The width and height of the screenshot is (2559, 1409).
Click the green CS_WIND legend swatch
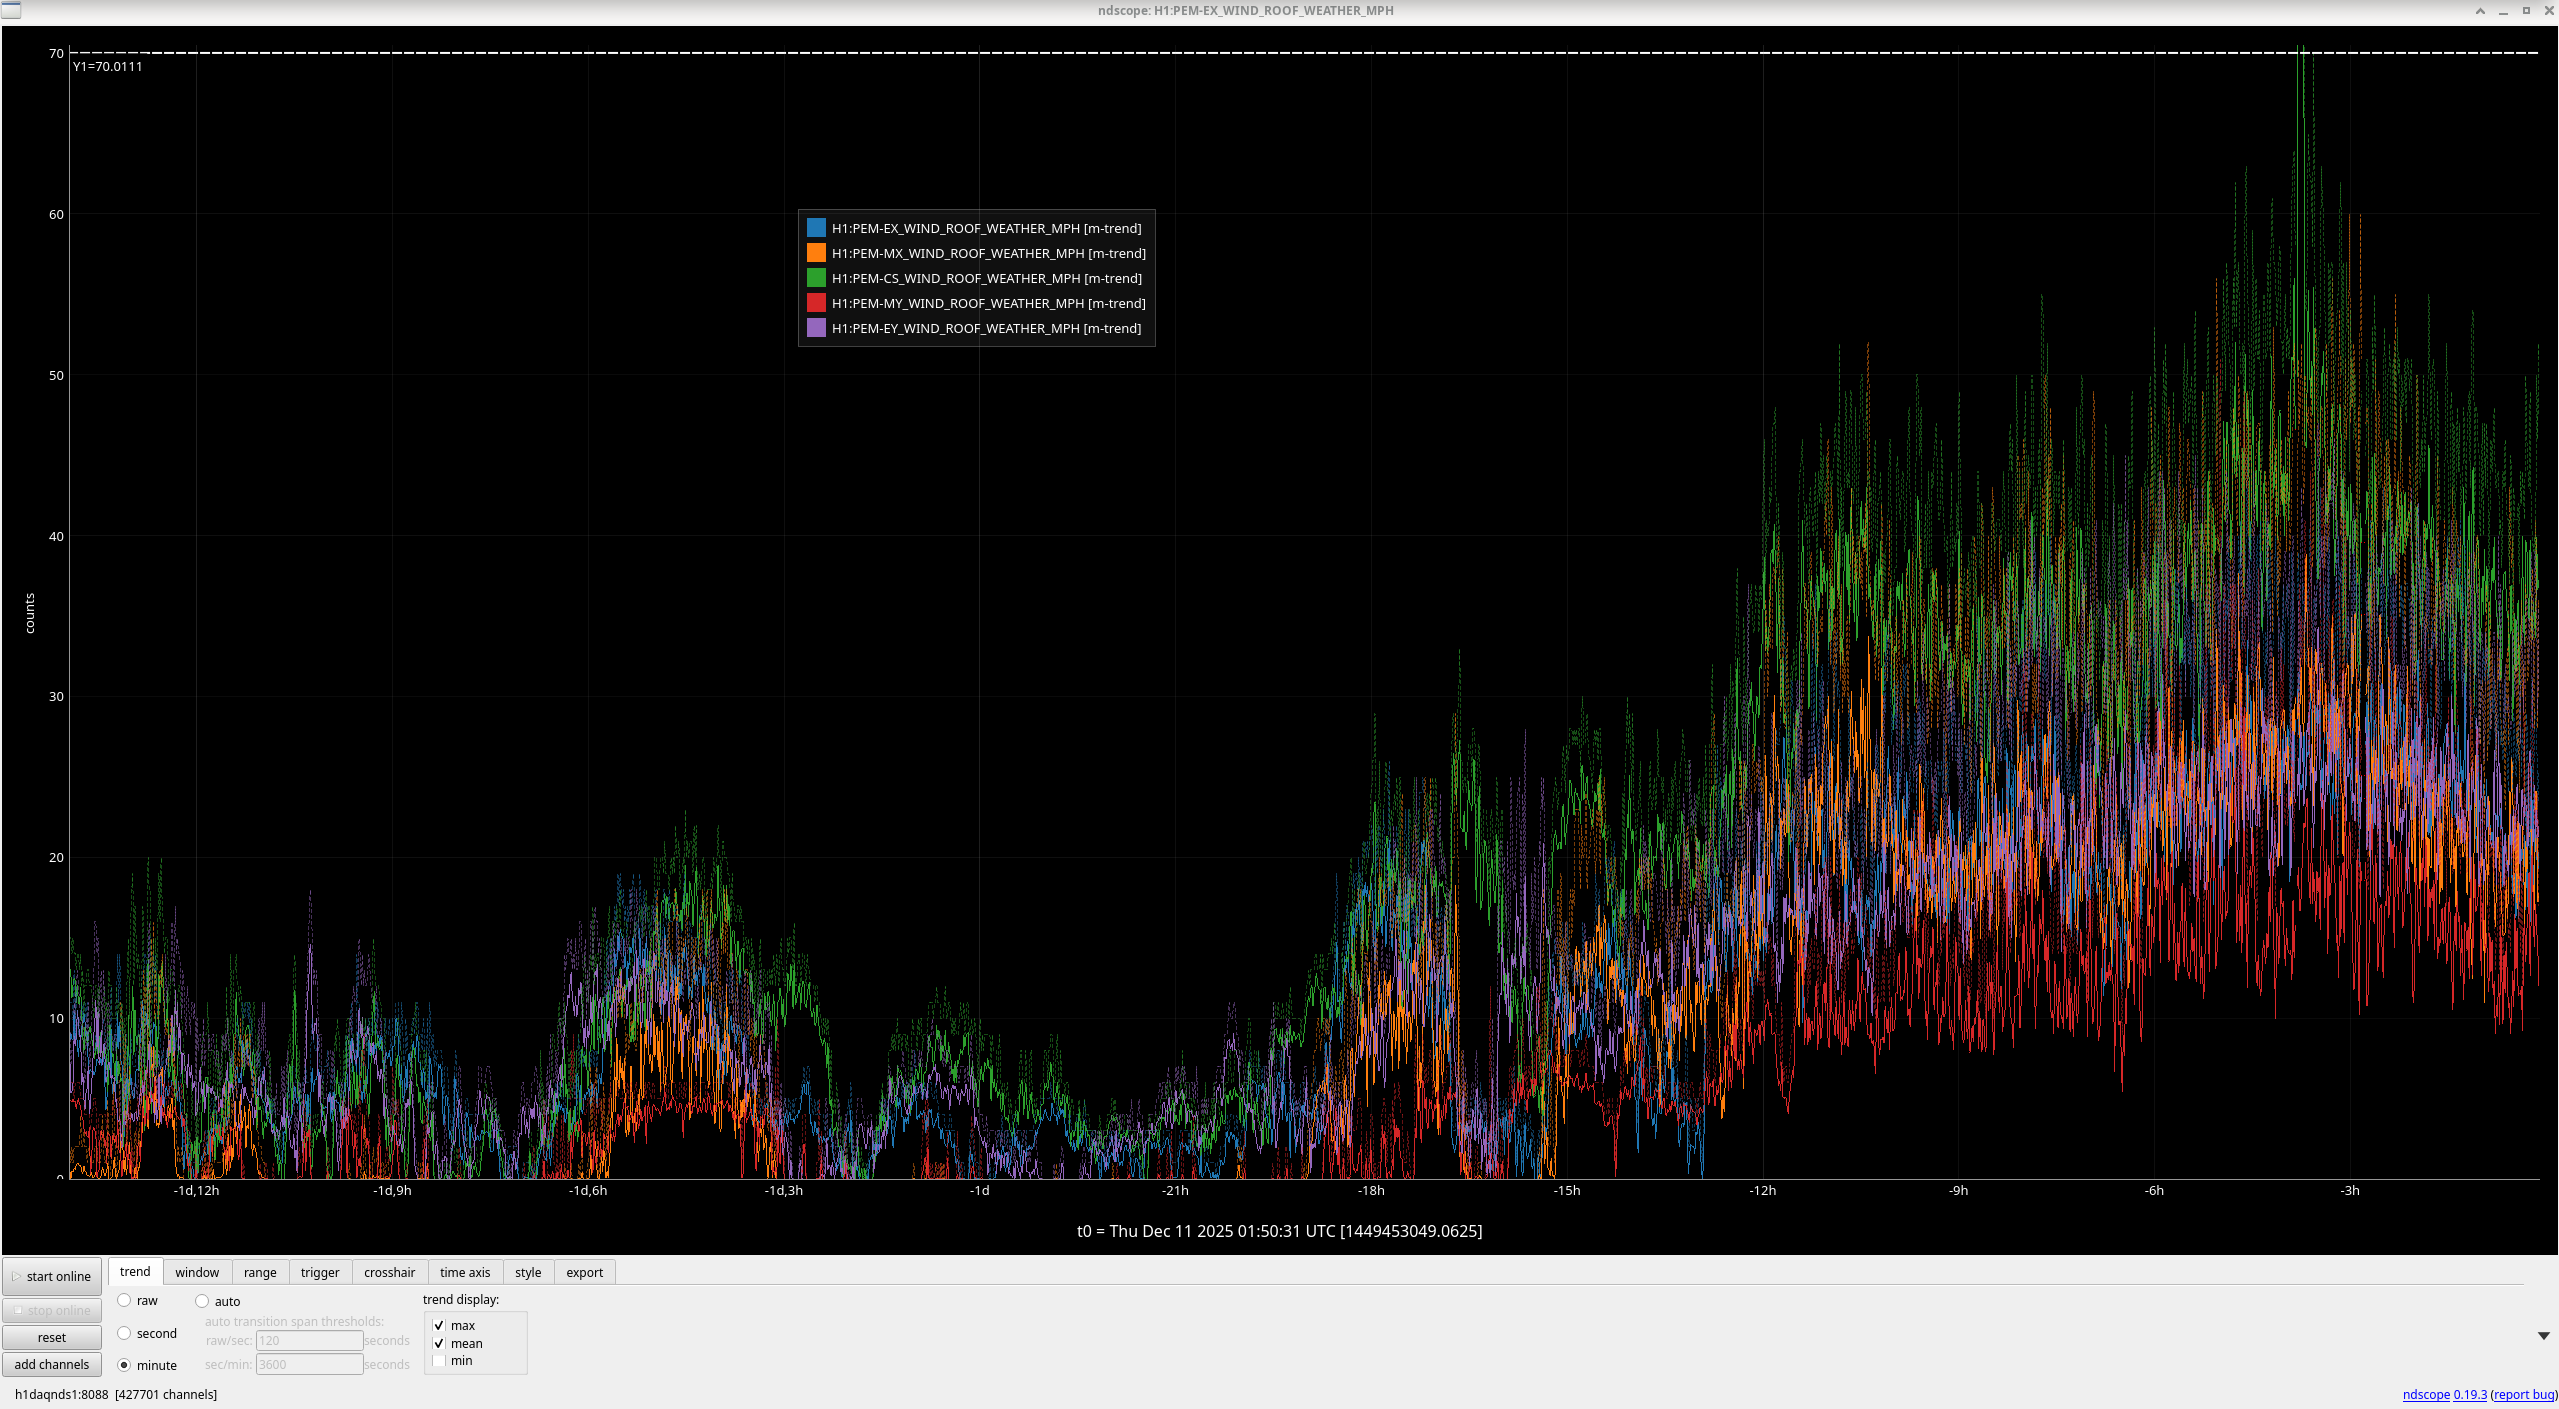coord(816,278)
